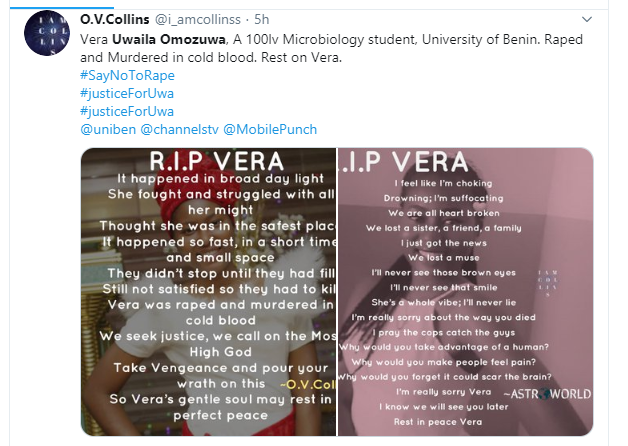Click 'Rest in peace Vera' line in pink image
The width and height of the screenshot is (628, 446).
click(x=438, y=422)
